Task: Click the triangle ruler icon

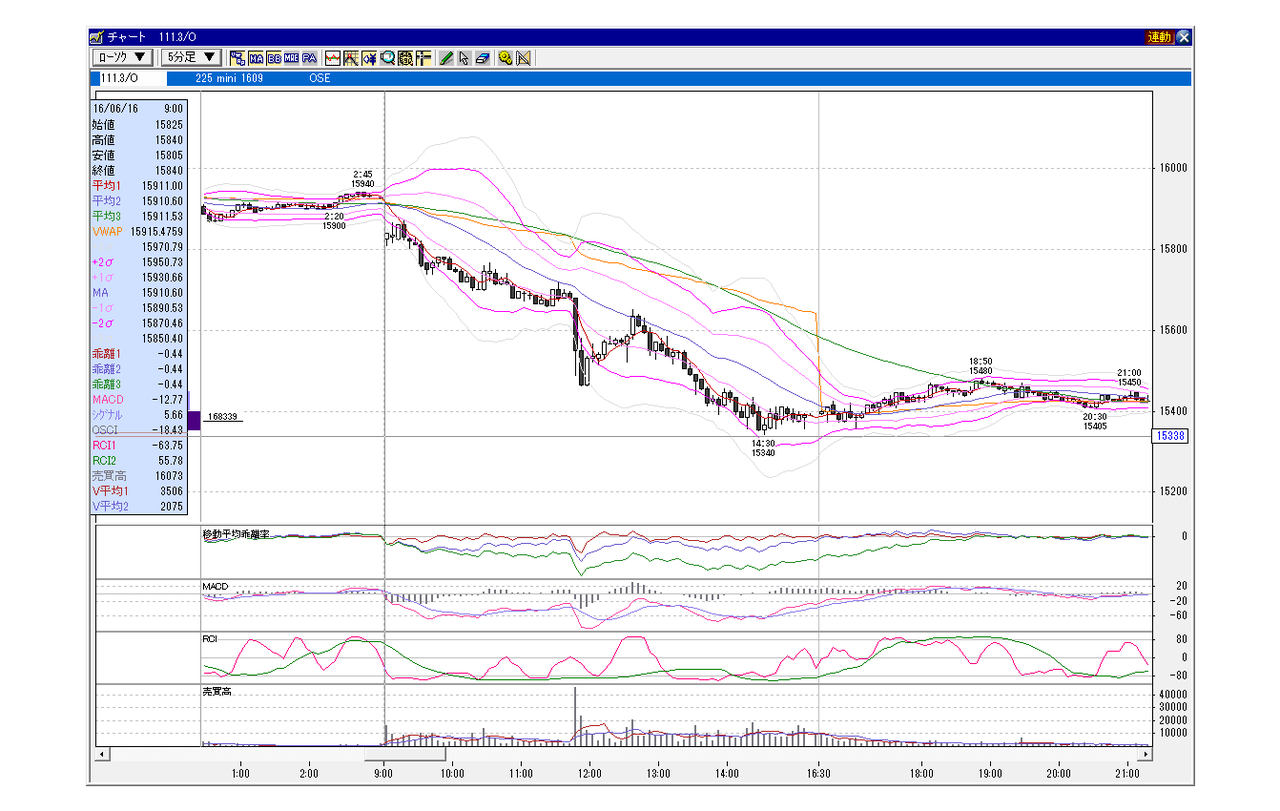Action: point(523,58)
